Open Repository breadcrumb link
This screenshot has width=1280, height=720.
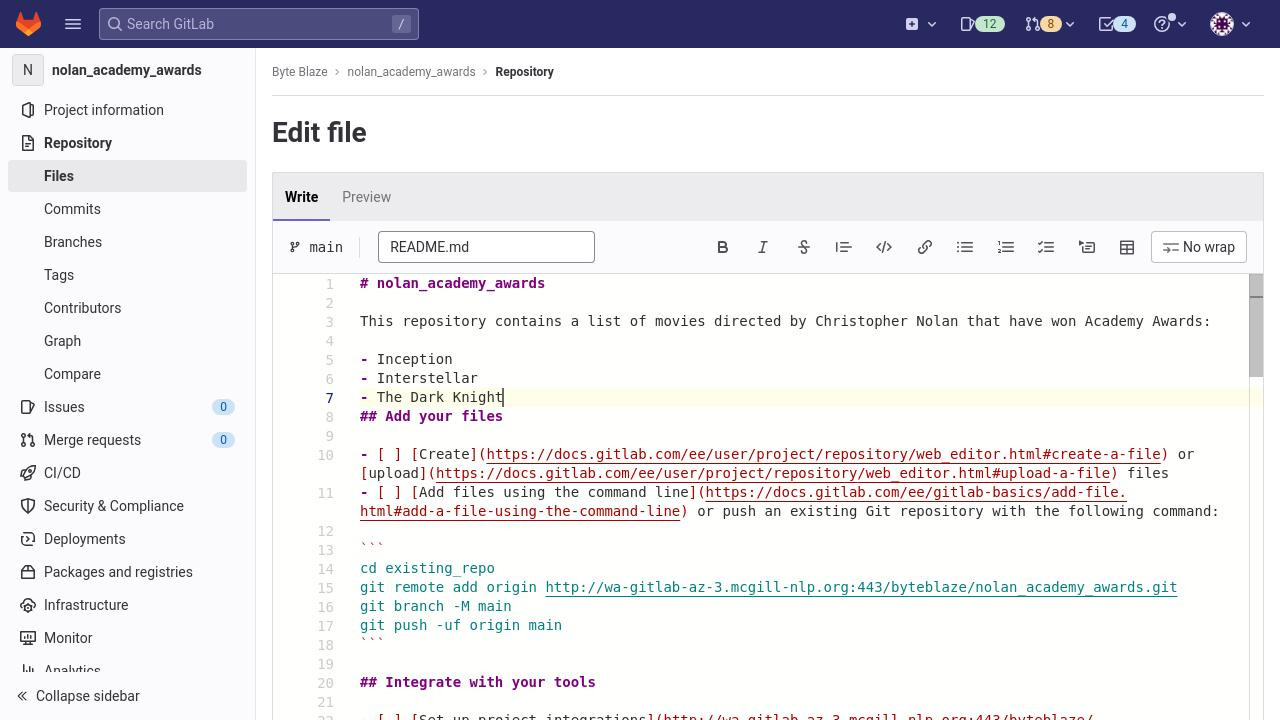(x=524, y=72)
